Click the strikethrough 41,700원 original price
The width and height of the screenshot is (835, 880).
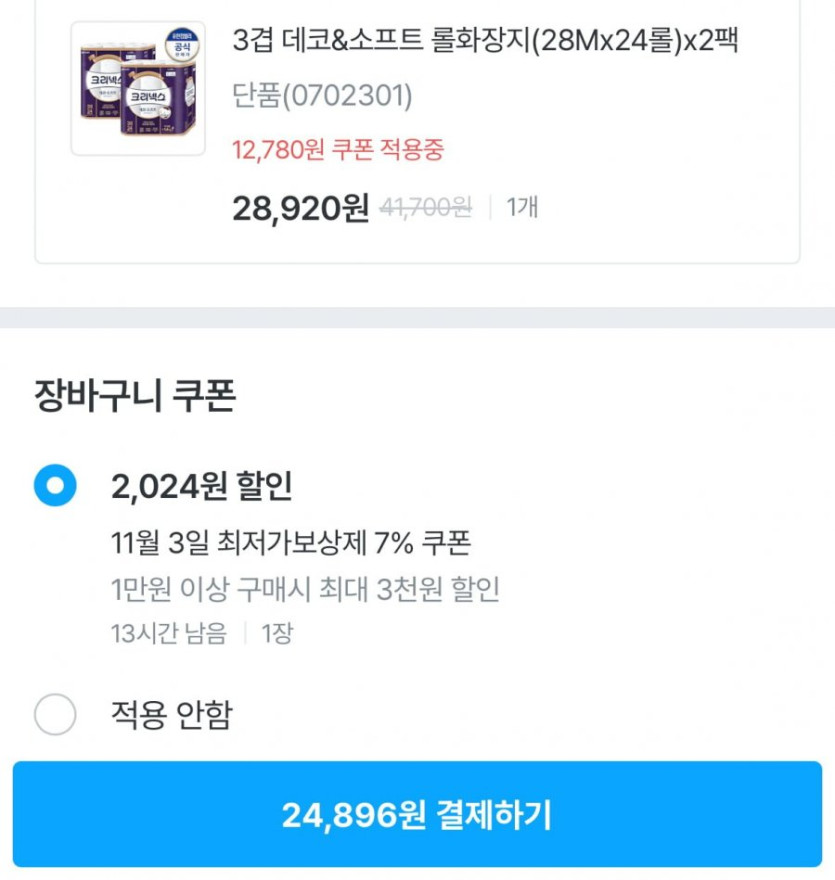click(x=426, y=208)
